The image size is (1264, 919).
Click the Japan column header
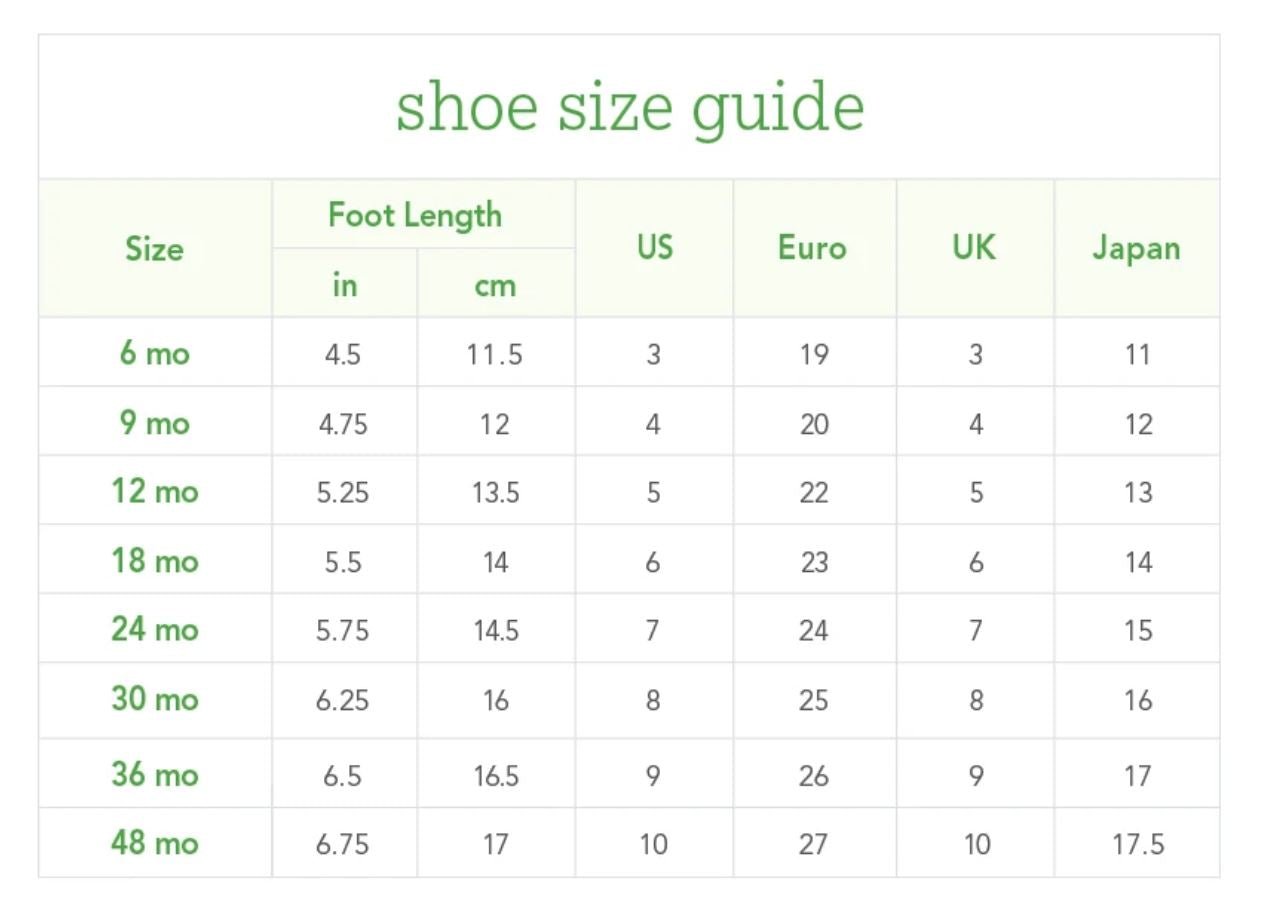tap(1136, 248)
